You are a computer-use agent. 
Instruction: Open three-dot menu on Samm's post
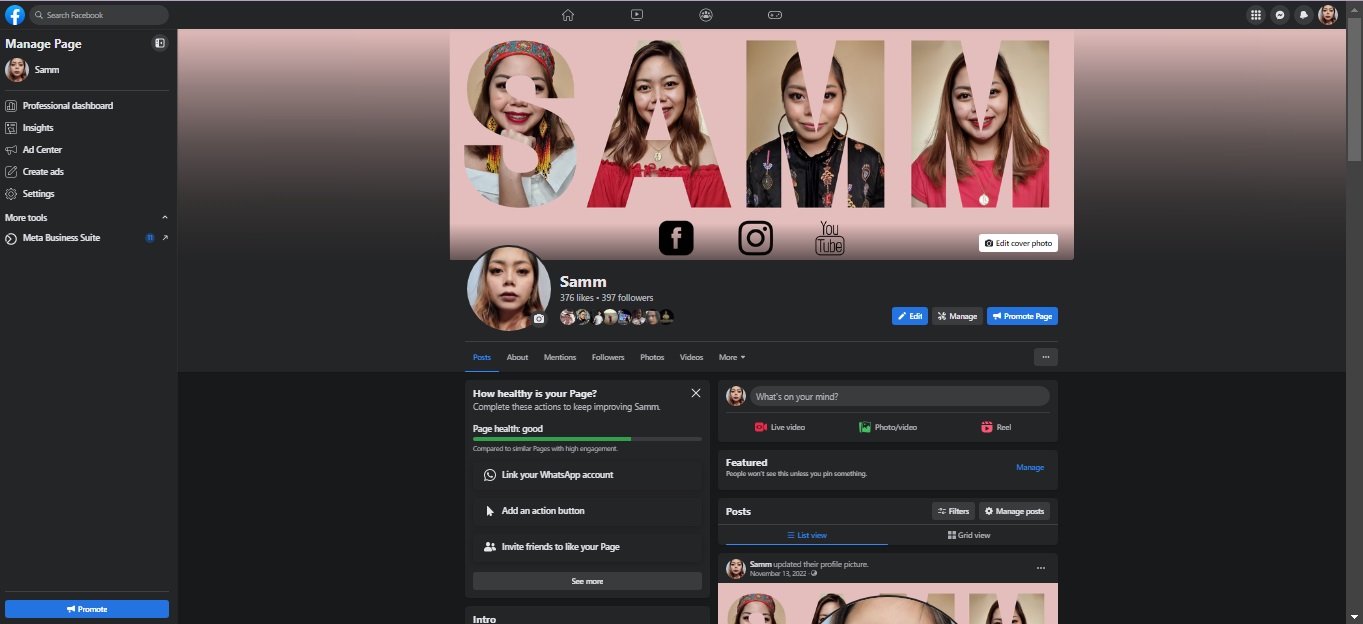[x=1041, y=568]
